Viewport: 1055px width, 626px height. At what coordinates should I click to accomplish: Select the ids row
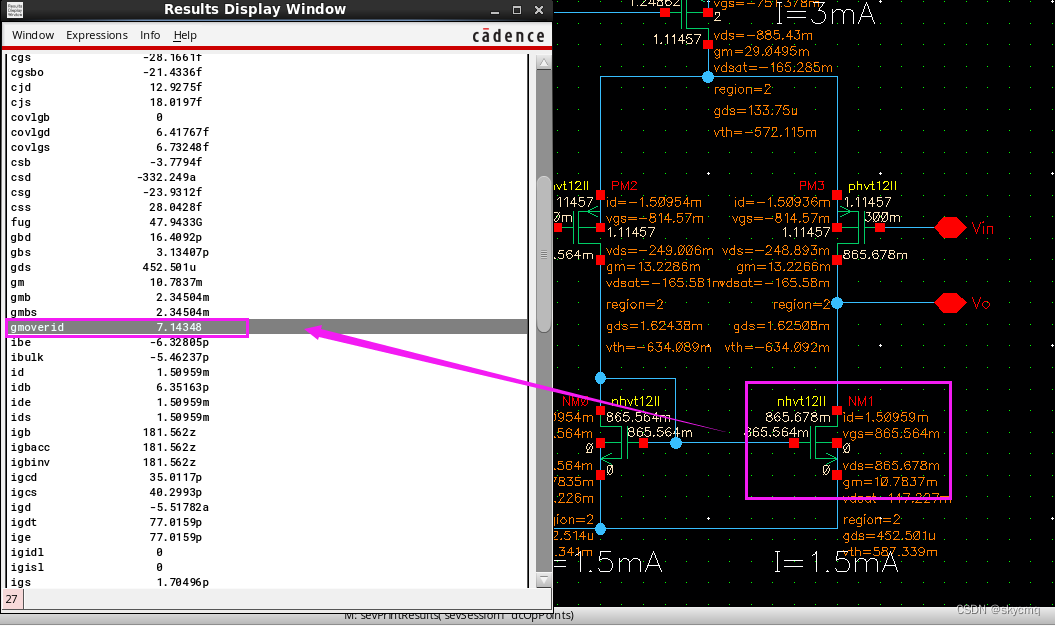click(266, 417)
